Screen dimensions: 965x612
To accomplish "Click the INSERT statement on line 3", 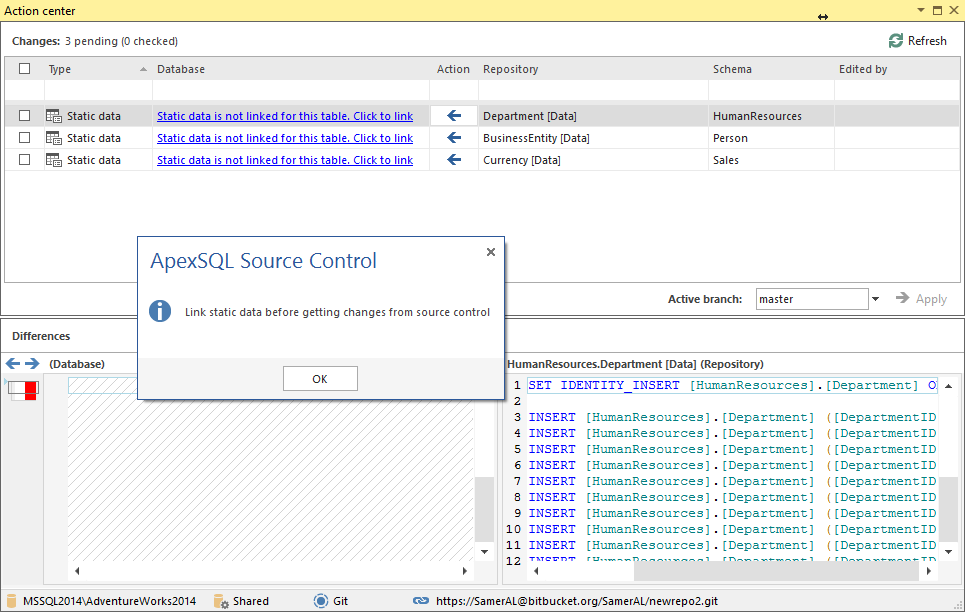I will click(732, 417).
